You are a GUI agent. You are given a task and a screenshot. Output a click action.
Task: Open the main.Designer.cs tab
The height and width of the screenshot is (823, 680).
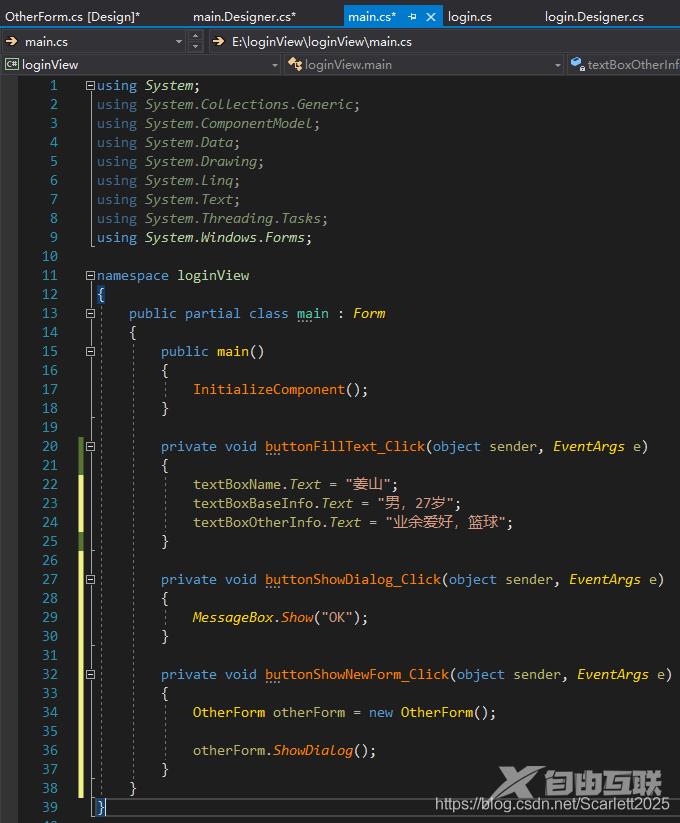pos(244,17)
